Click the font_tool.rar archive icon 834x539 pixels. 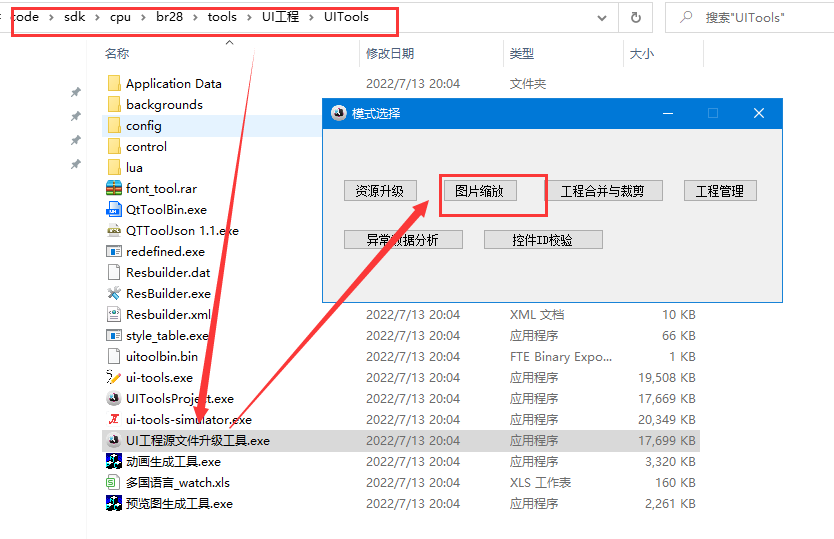coord(114,188)
